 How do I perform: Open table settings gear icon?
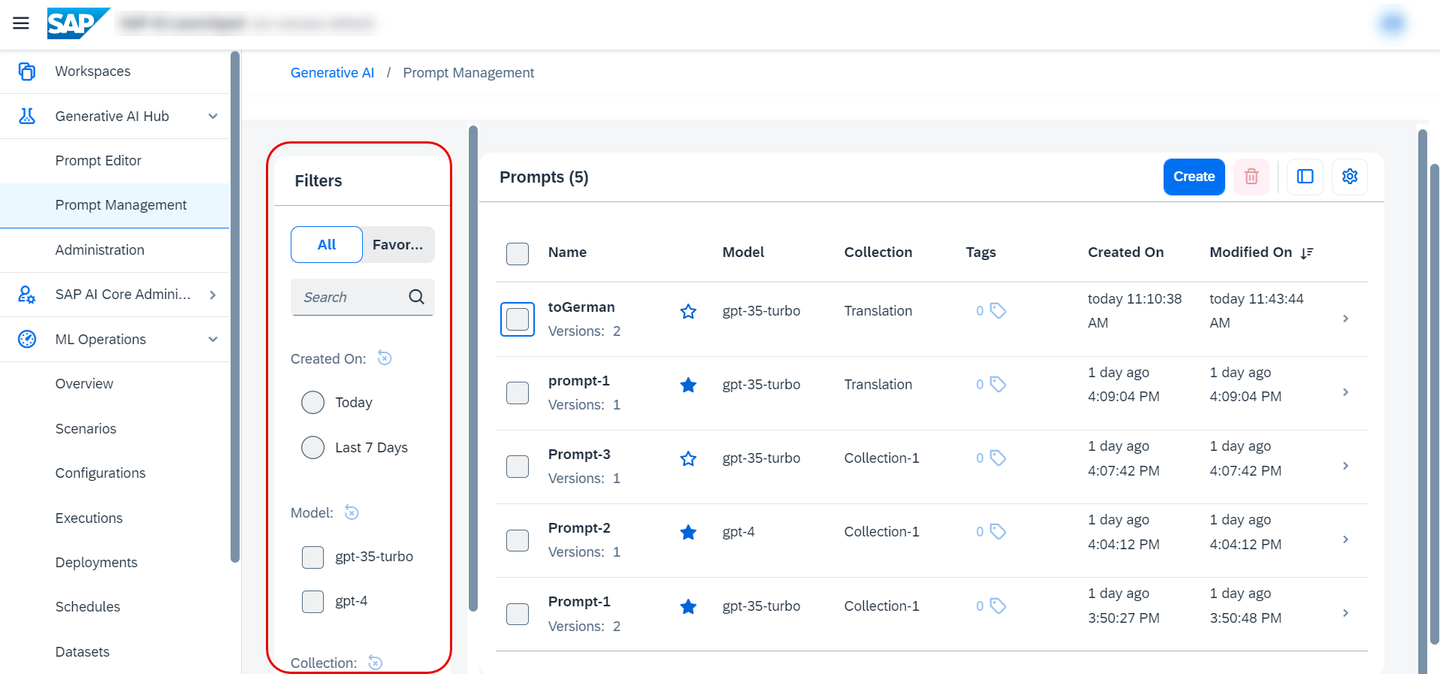(1350, 177)
